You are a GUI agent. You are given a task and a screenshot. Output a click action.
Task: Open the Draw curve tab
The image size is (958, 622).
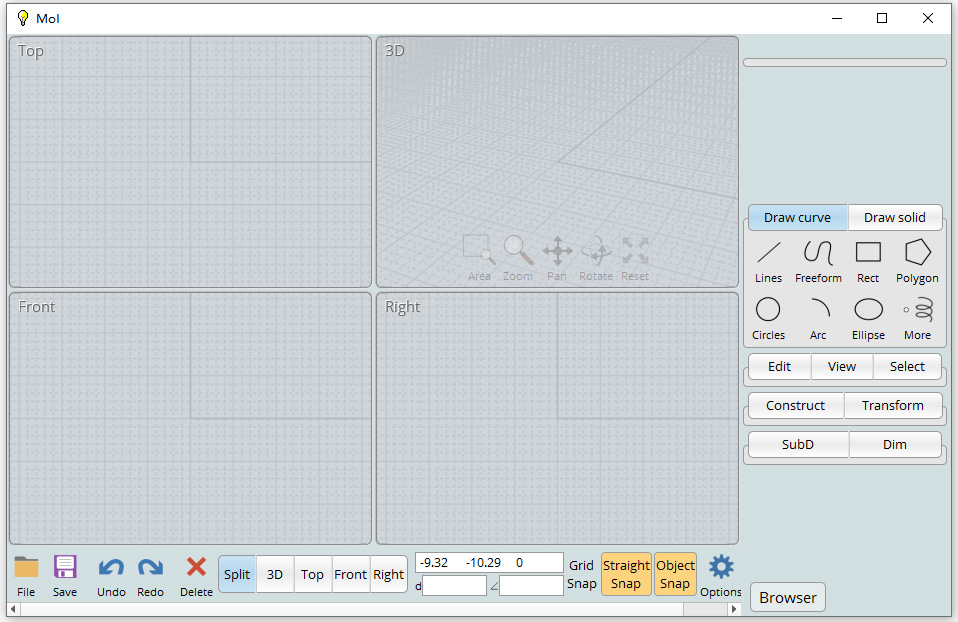pyautogui.click(x=797, y=217)
